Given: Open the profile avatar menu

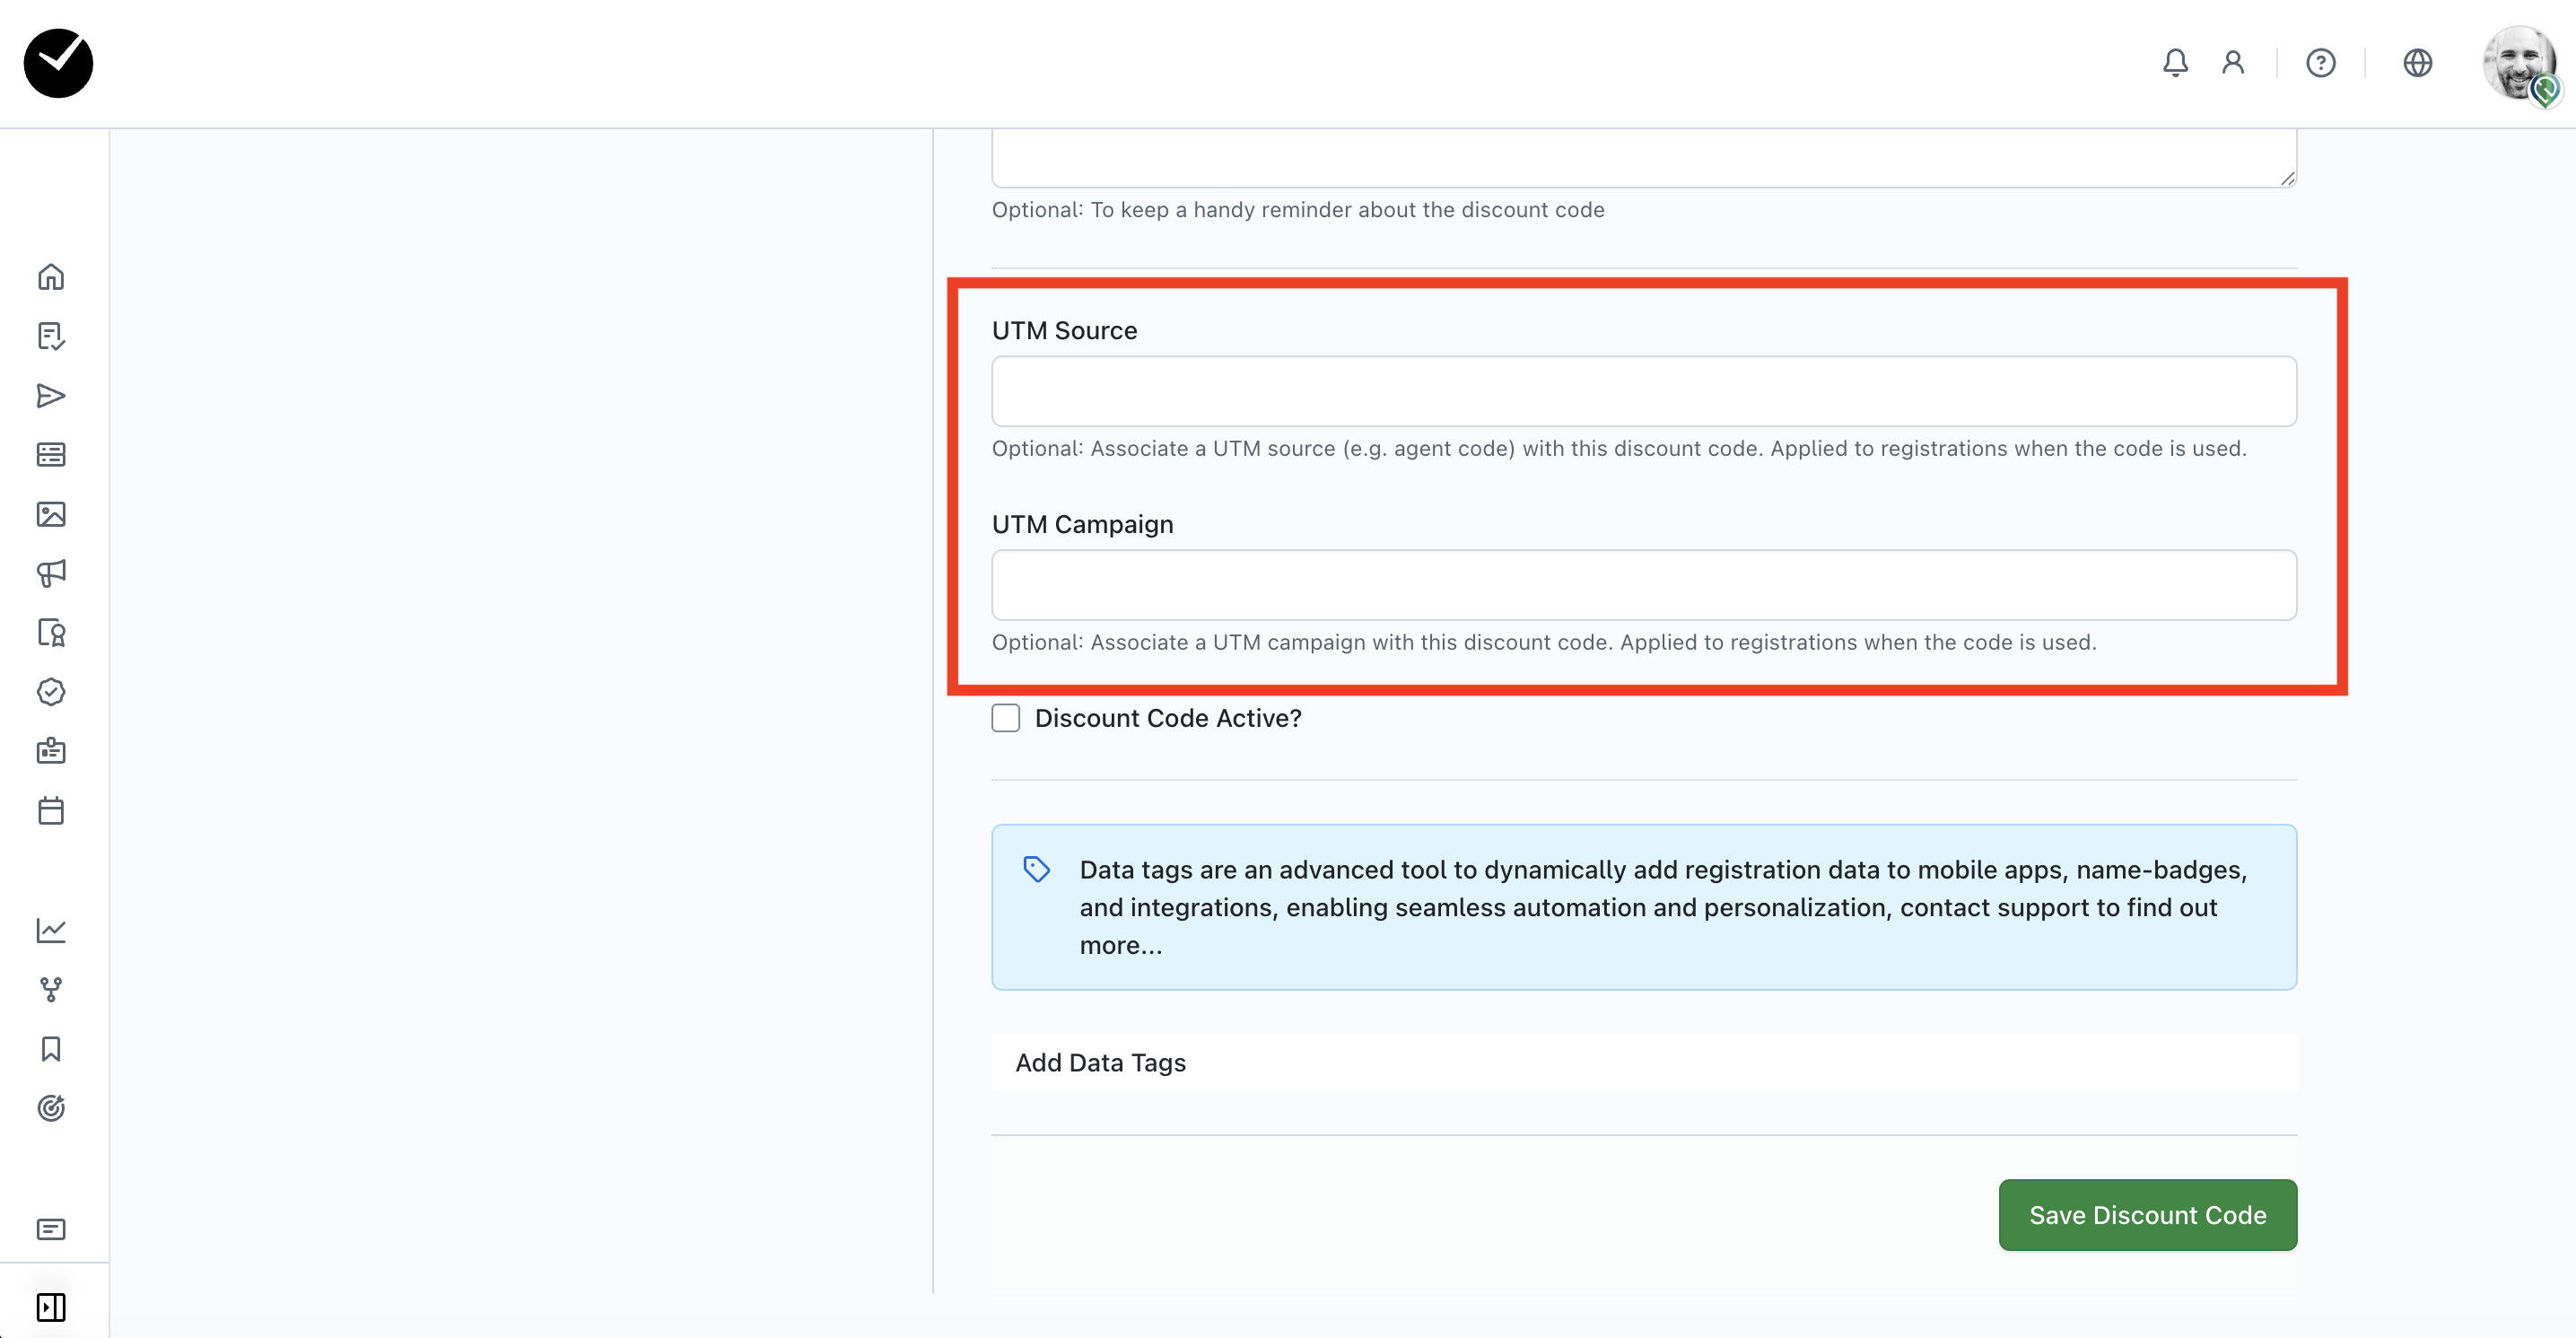Looking at the screenshot, I should click(x=2518, y=63).
